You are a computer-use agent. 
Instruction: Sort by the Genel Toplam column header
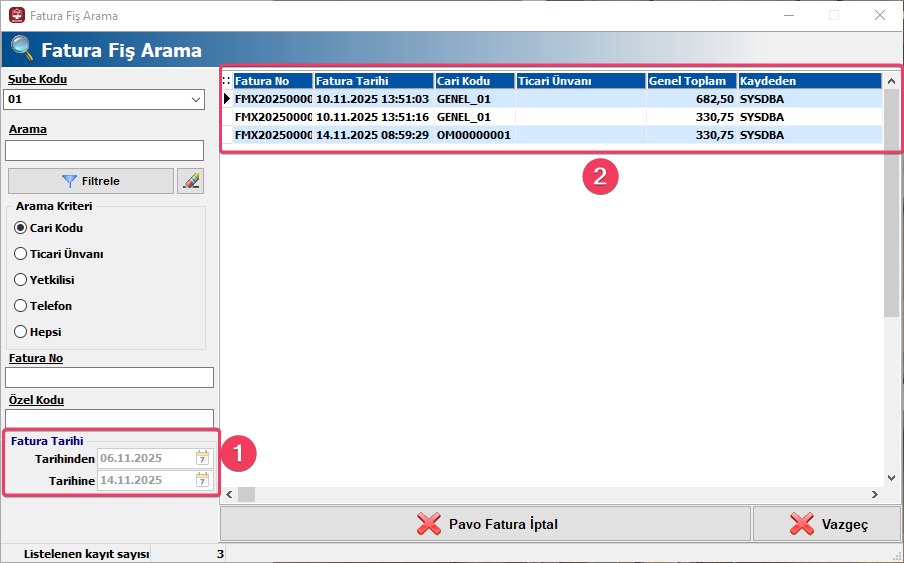tap(691, 81)
